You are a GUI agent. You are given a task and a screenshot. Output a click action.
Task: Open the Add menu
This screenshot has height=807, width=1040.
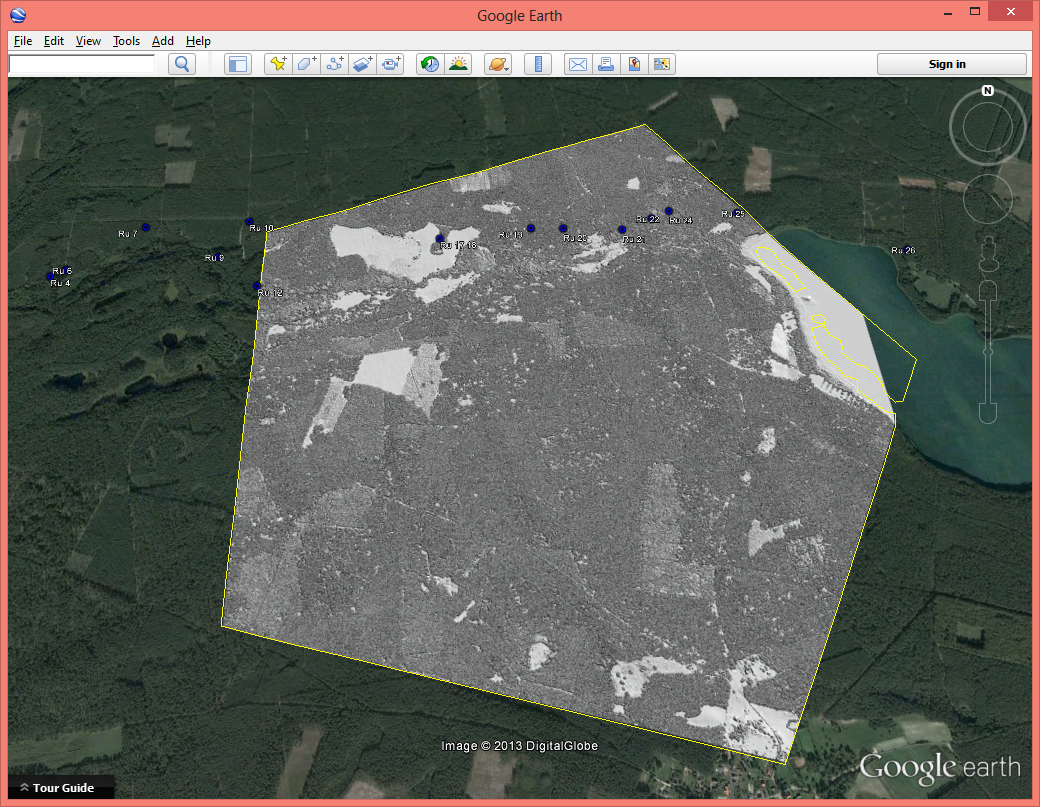point(162,41)
